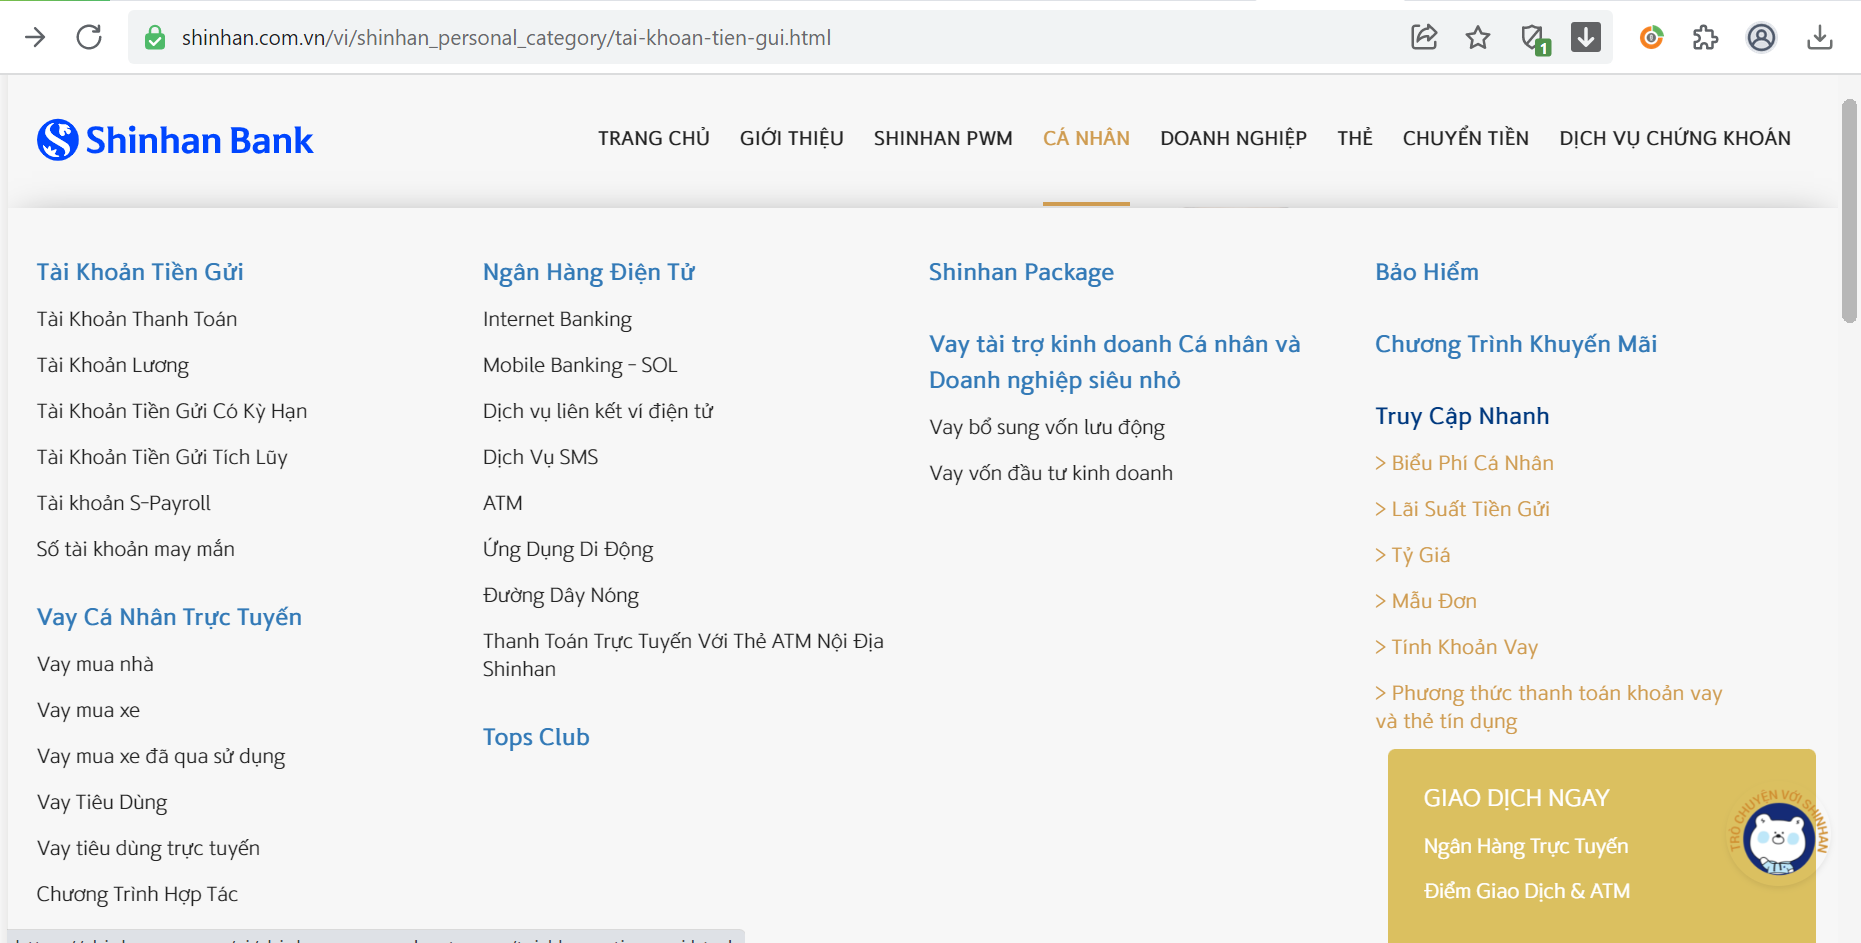Open Dịch vụ liên kết ví điện tử
This screenshot has width=1861, height=943.
tap(598, 411)
